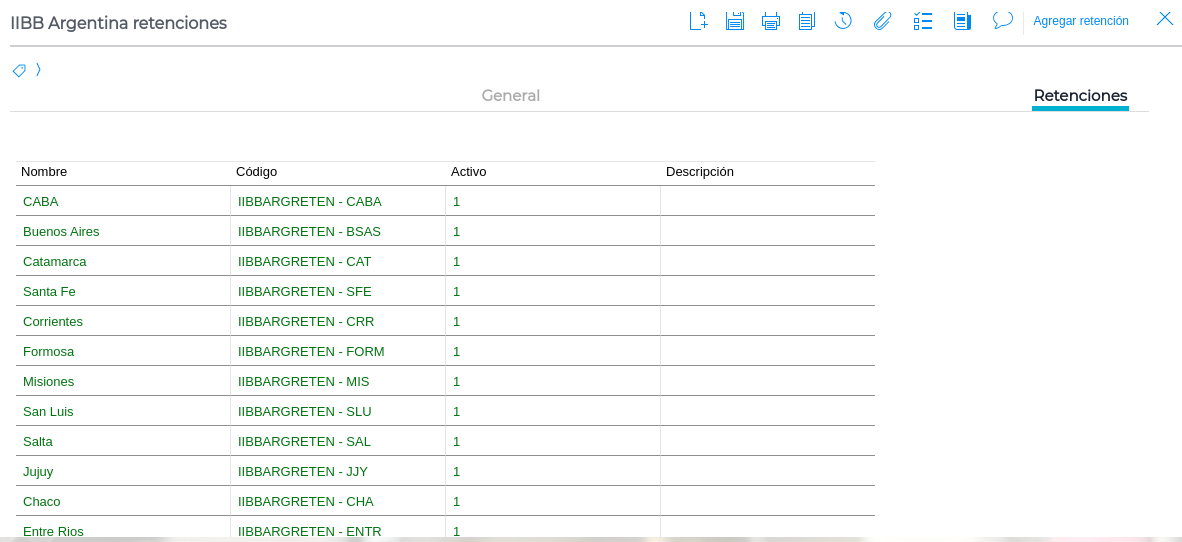1182x542 pixels.
Task: Open the CABA retention row
Action: [41, 201]
